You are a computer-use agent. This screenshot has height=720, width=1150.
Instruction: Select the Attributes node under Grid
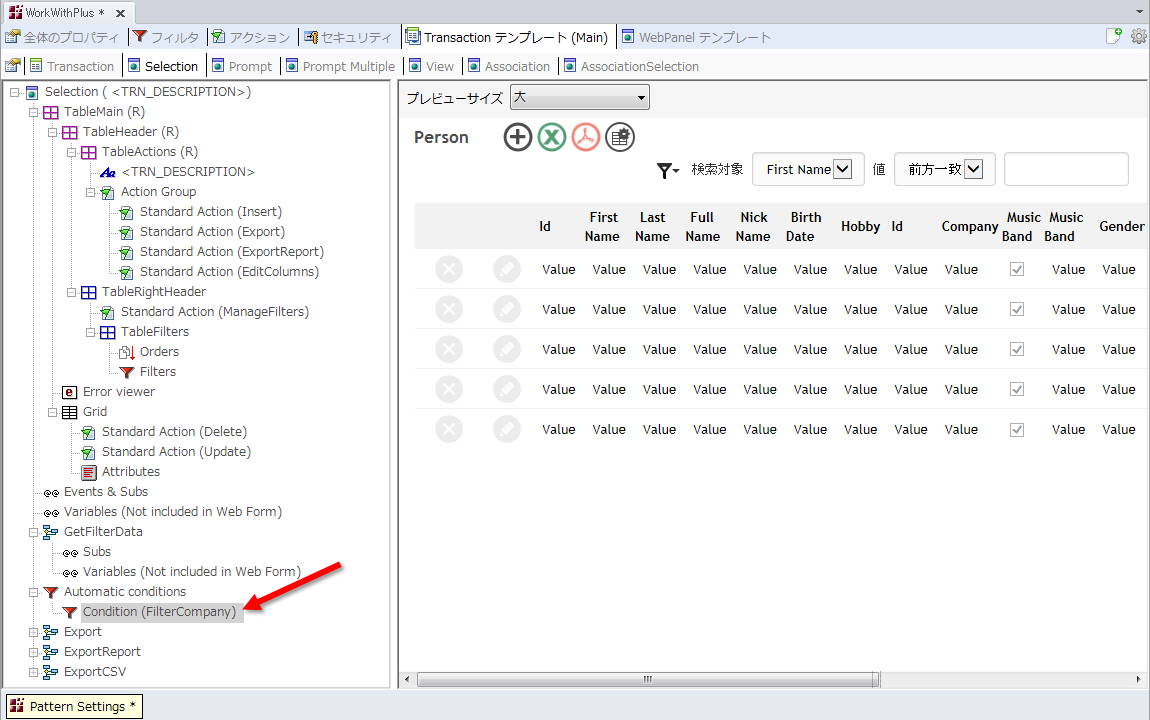pyautogui.click(x=130, y=472)
